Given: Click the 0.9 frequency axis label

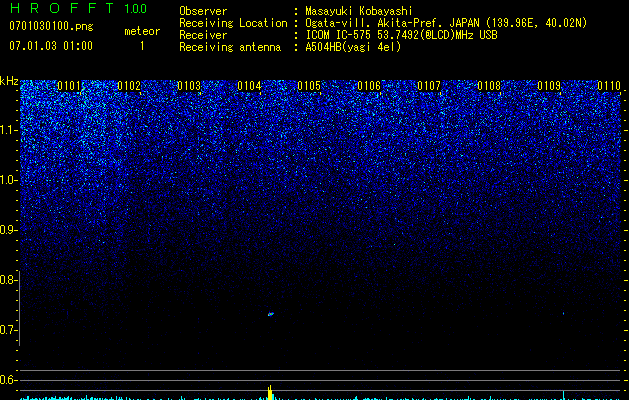Looking at the screenshot, I should click(8, 230).
